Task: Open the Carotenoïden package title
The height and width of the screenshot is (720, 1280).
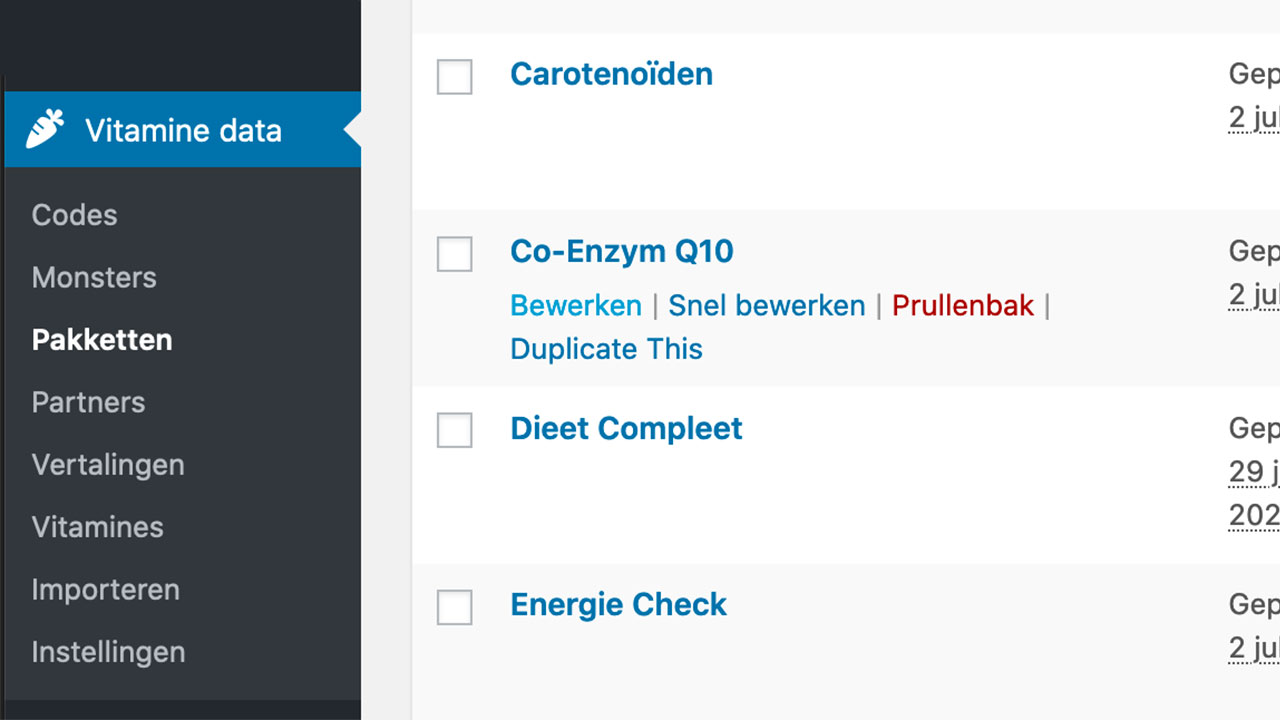Action: pos(611,74)
